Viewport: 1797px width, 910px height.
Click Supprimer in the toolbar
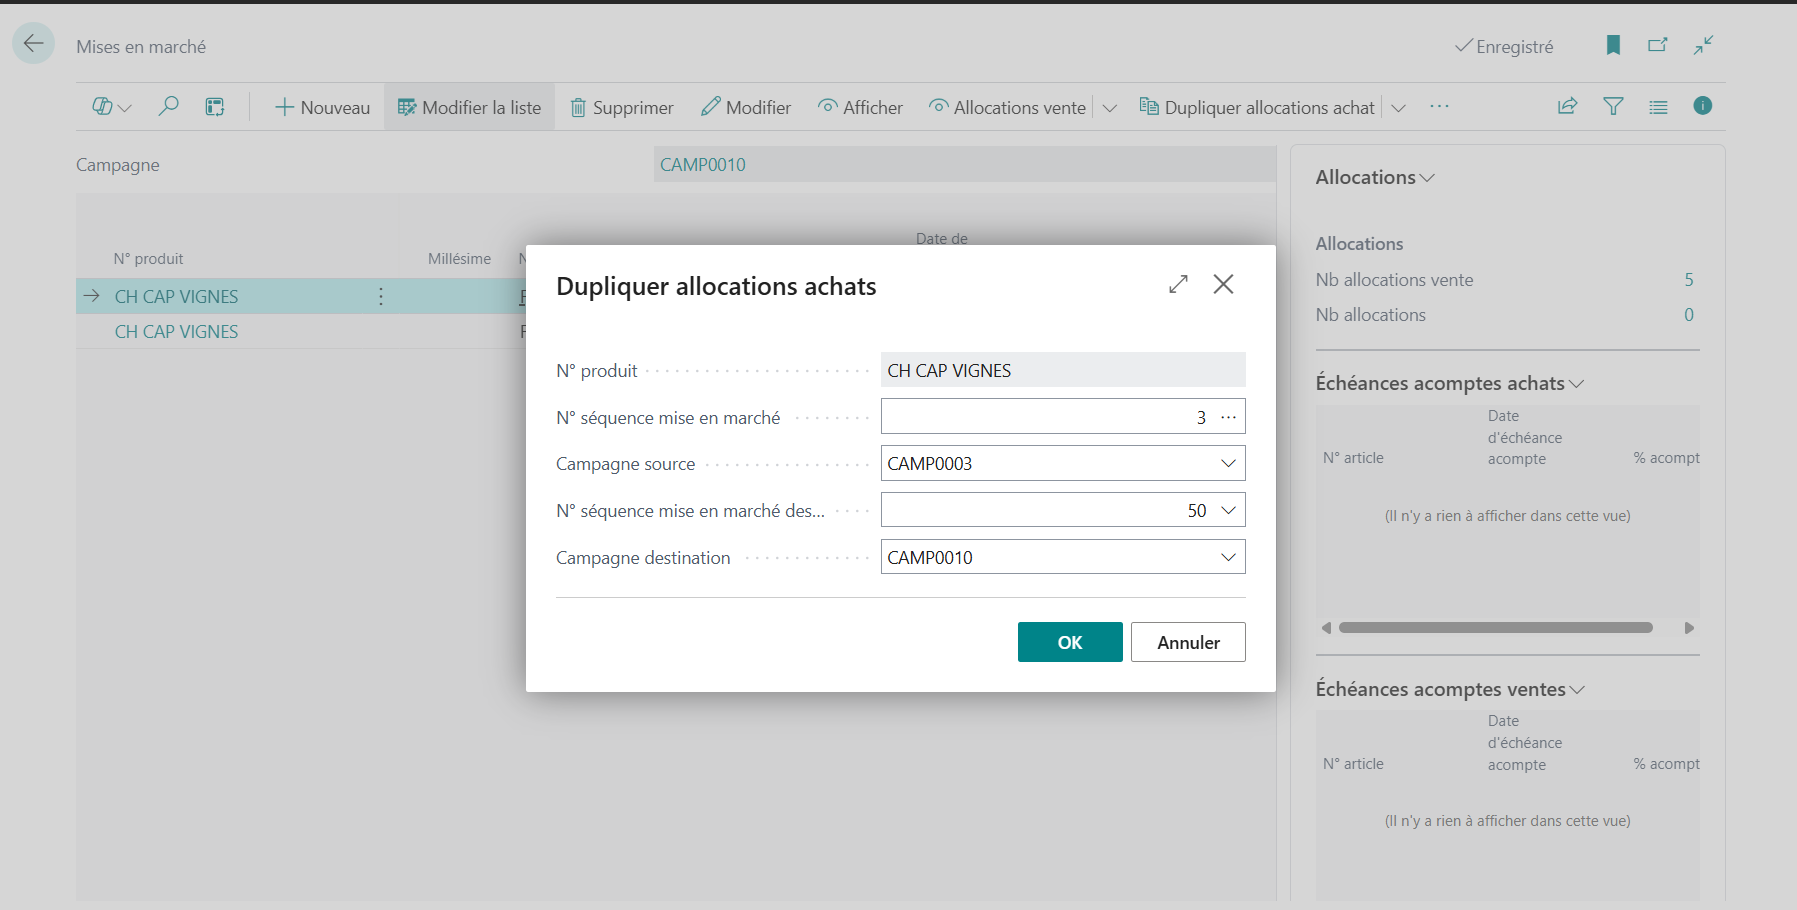pos(622,107)
